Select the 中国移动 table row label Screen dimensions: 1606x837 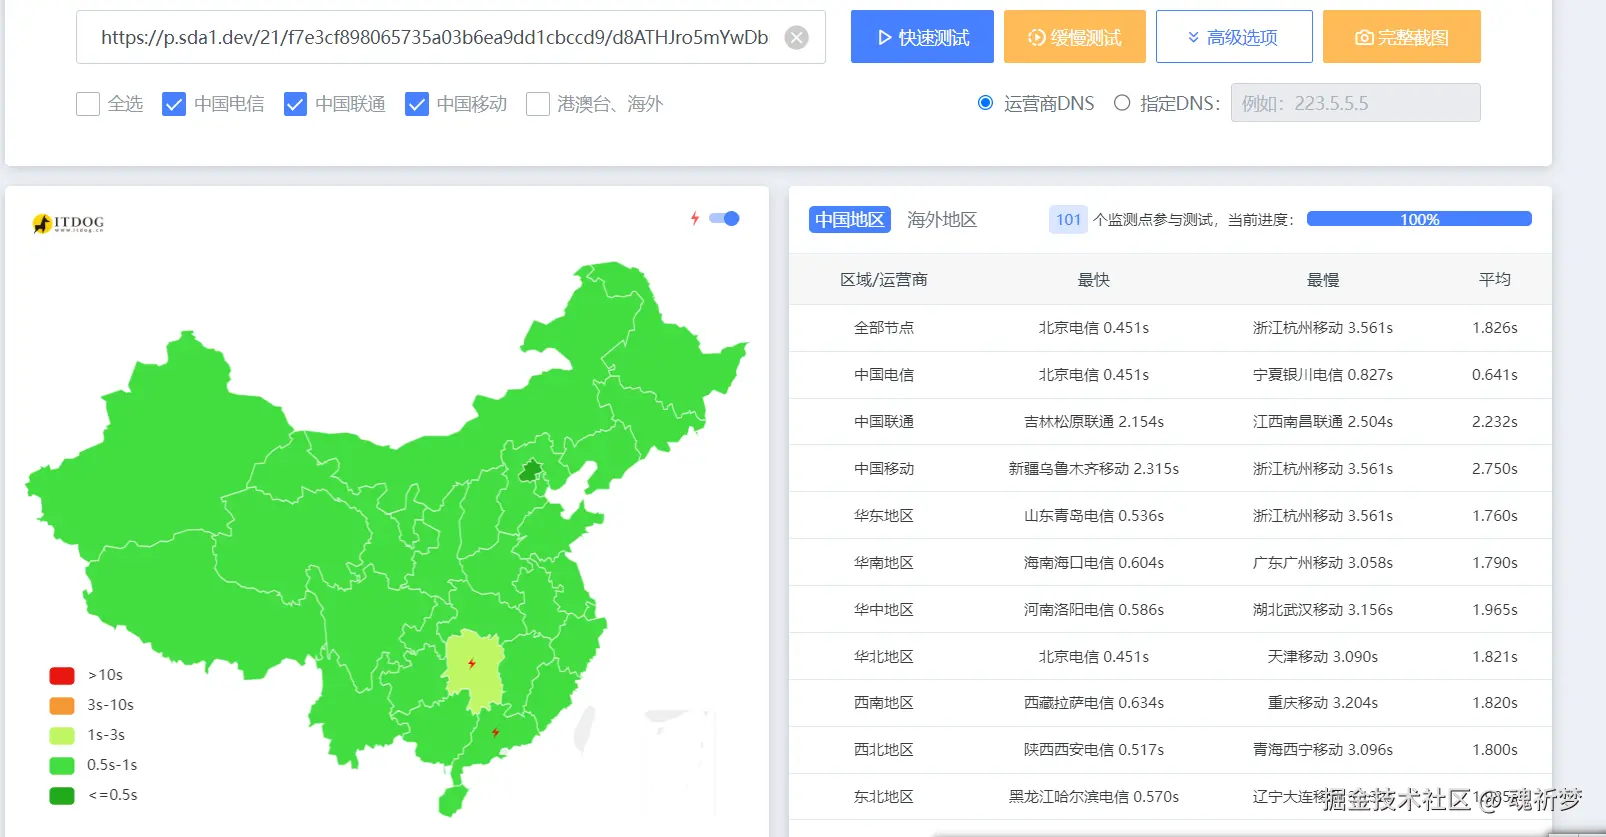click(x=883, y=469)
